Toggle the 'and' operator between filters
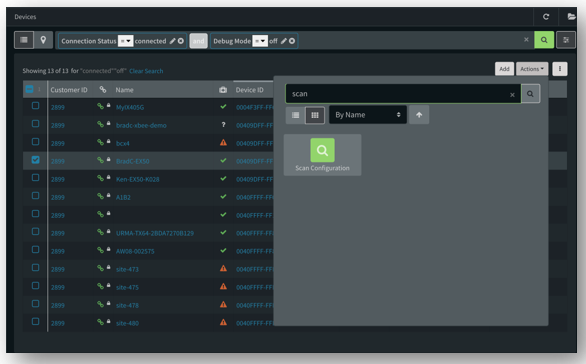The width and height of the screenshot is (586, 364). click(198, 41)
